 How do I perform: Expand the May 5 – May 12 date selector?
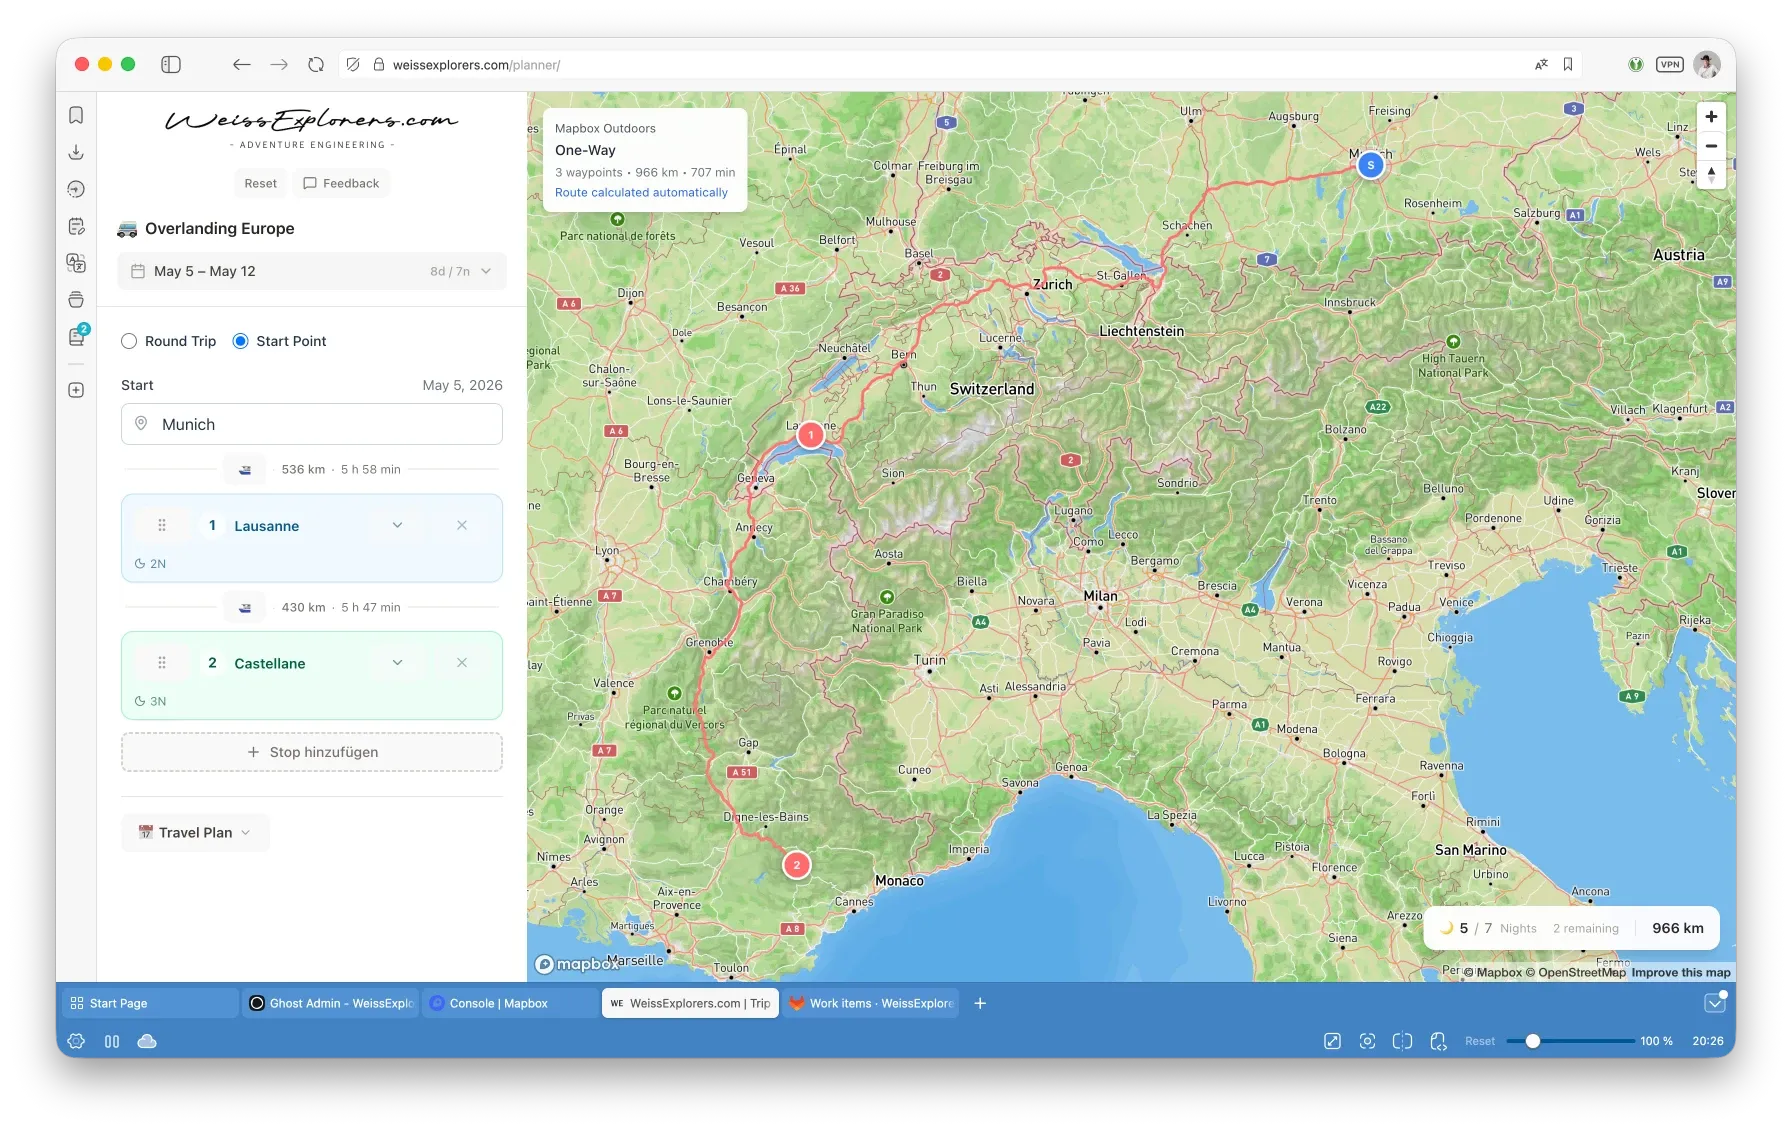coord(312,271)
